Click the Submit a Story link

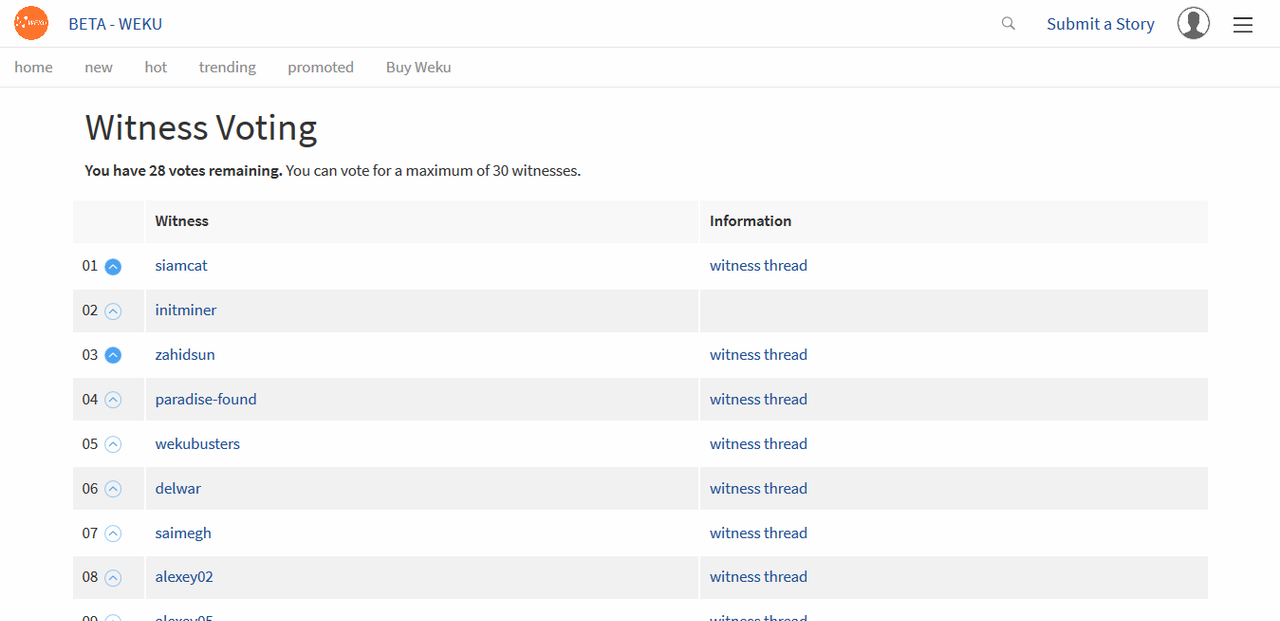(1100, 24)
